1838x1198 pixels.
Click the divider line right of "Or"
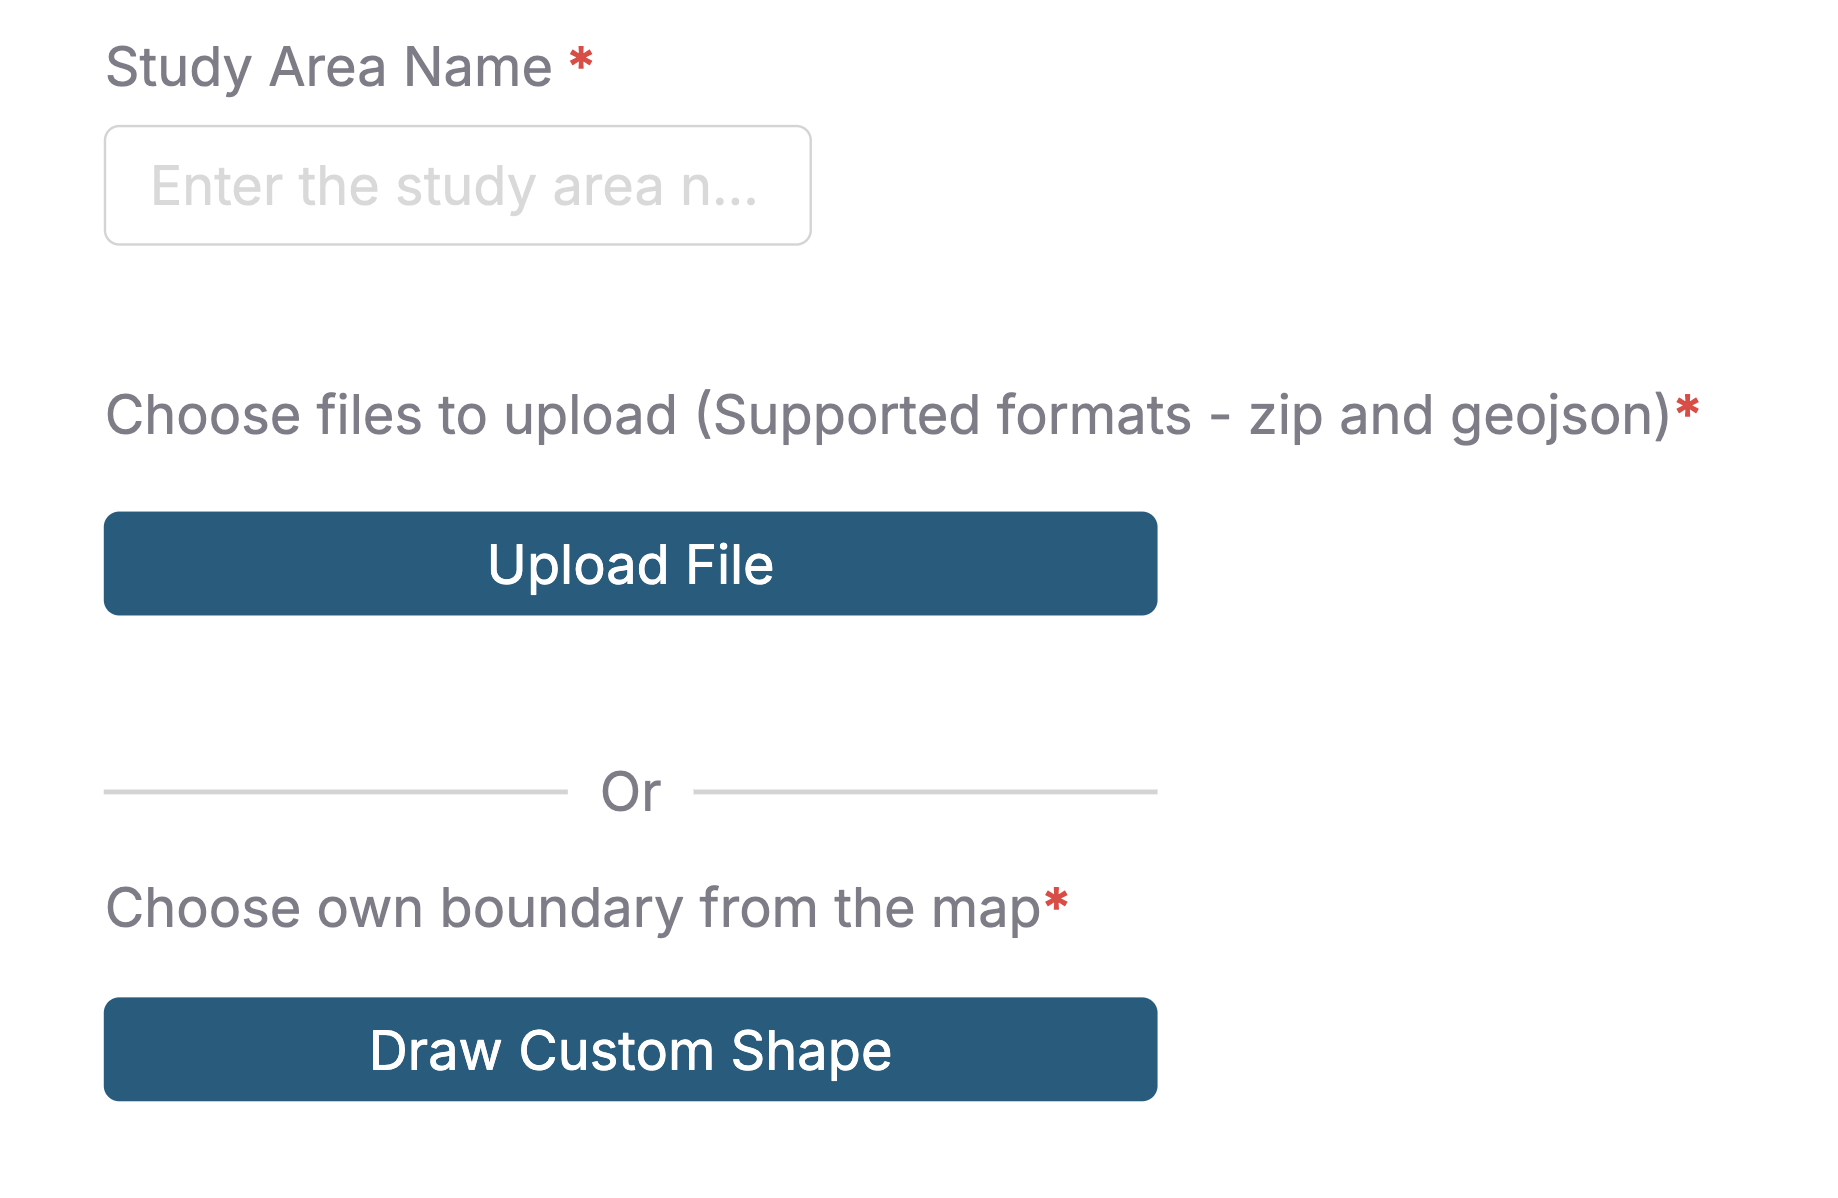(x=925, y=792)
